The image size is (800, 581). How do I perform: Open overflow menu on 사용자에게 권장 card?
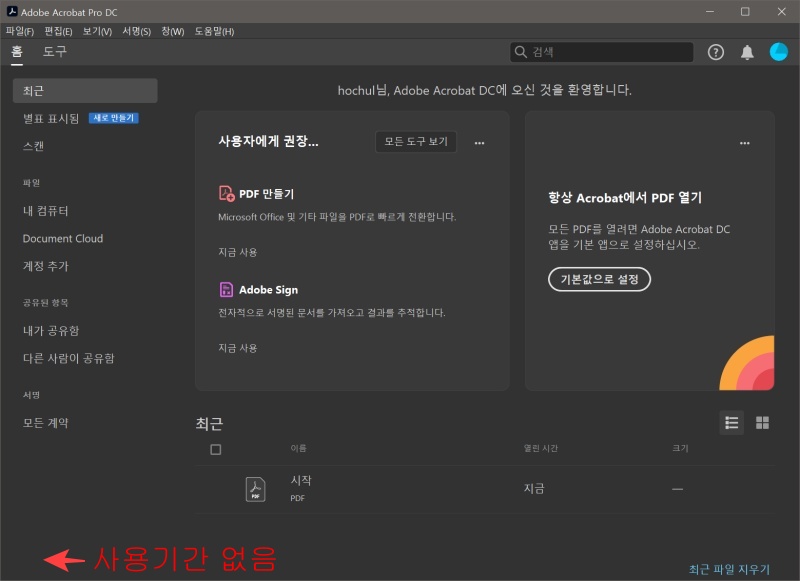coord(480,142)
